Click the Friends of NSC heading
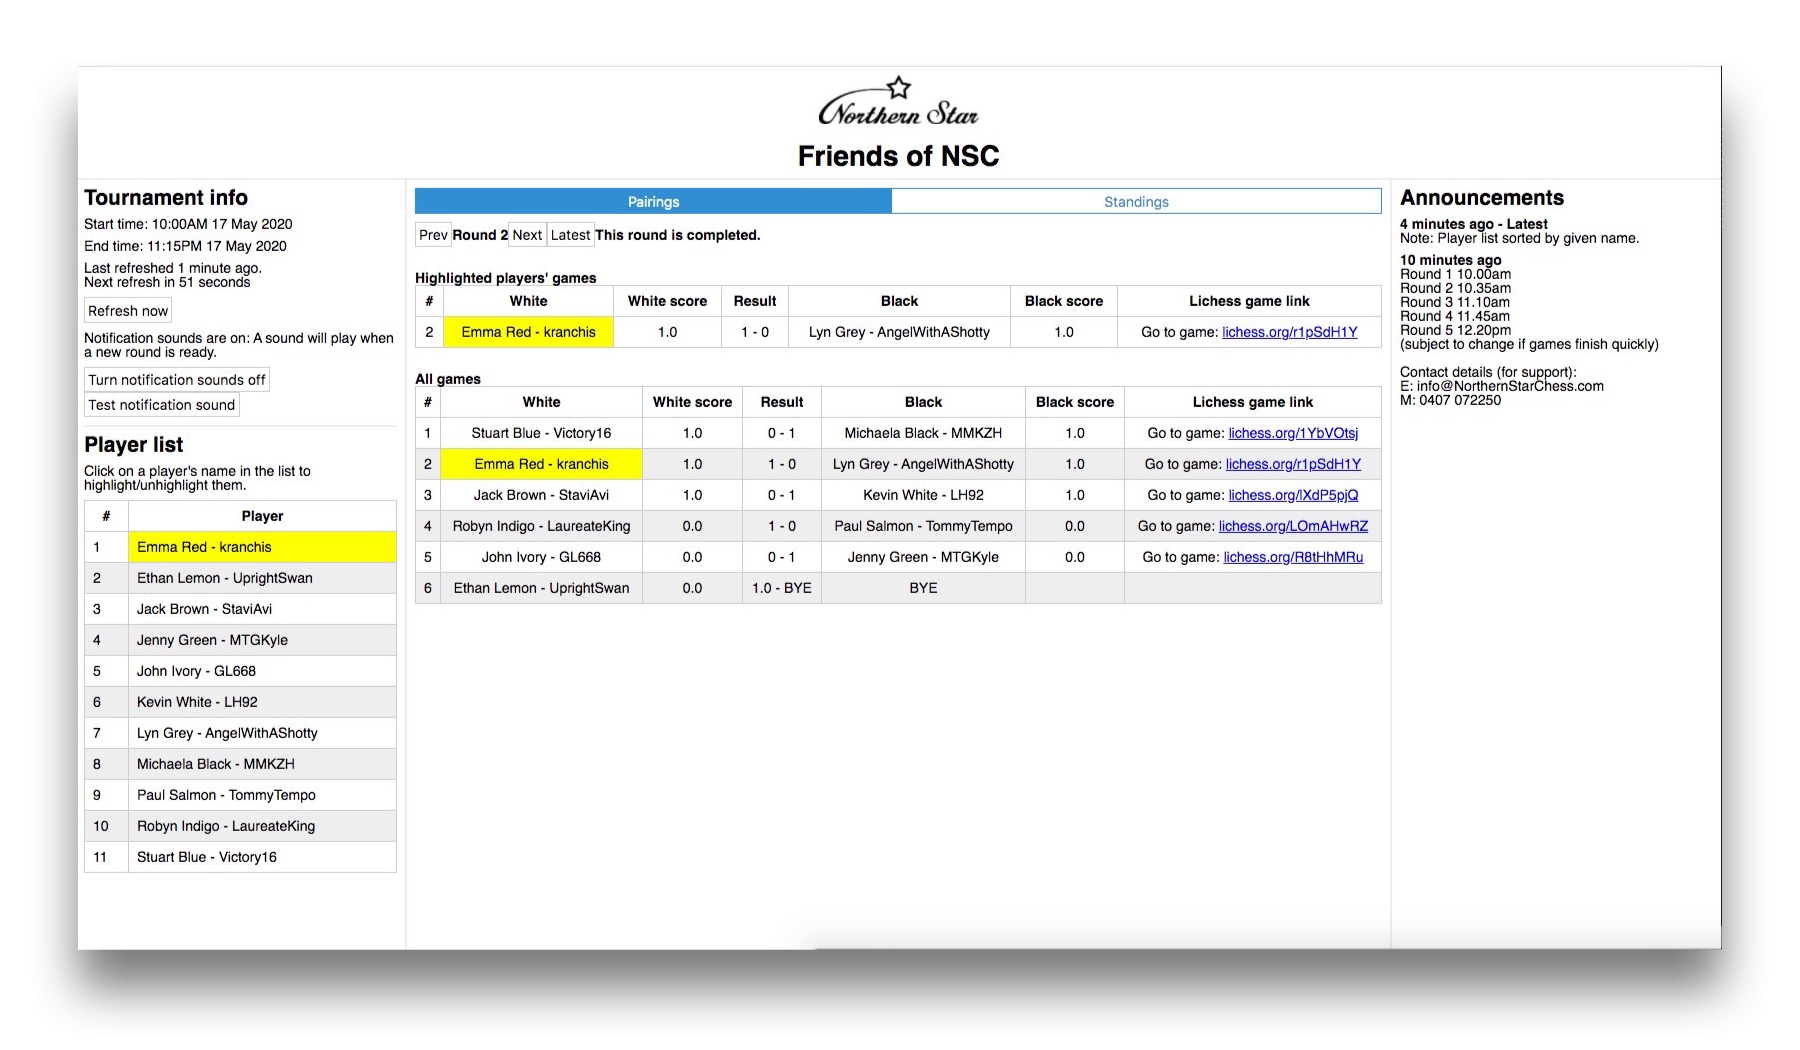The image size is (1800, 1050). [898, 156]
